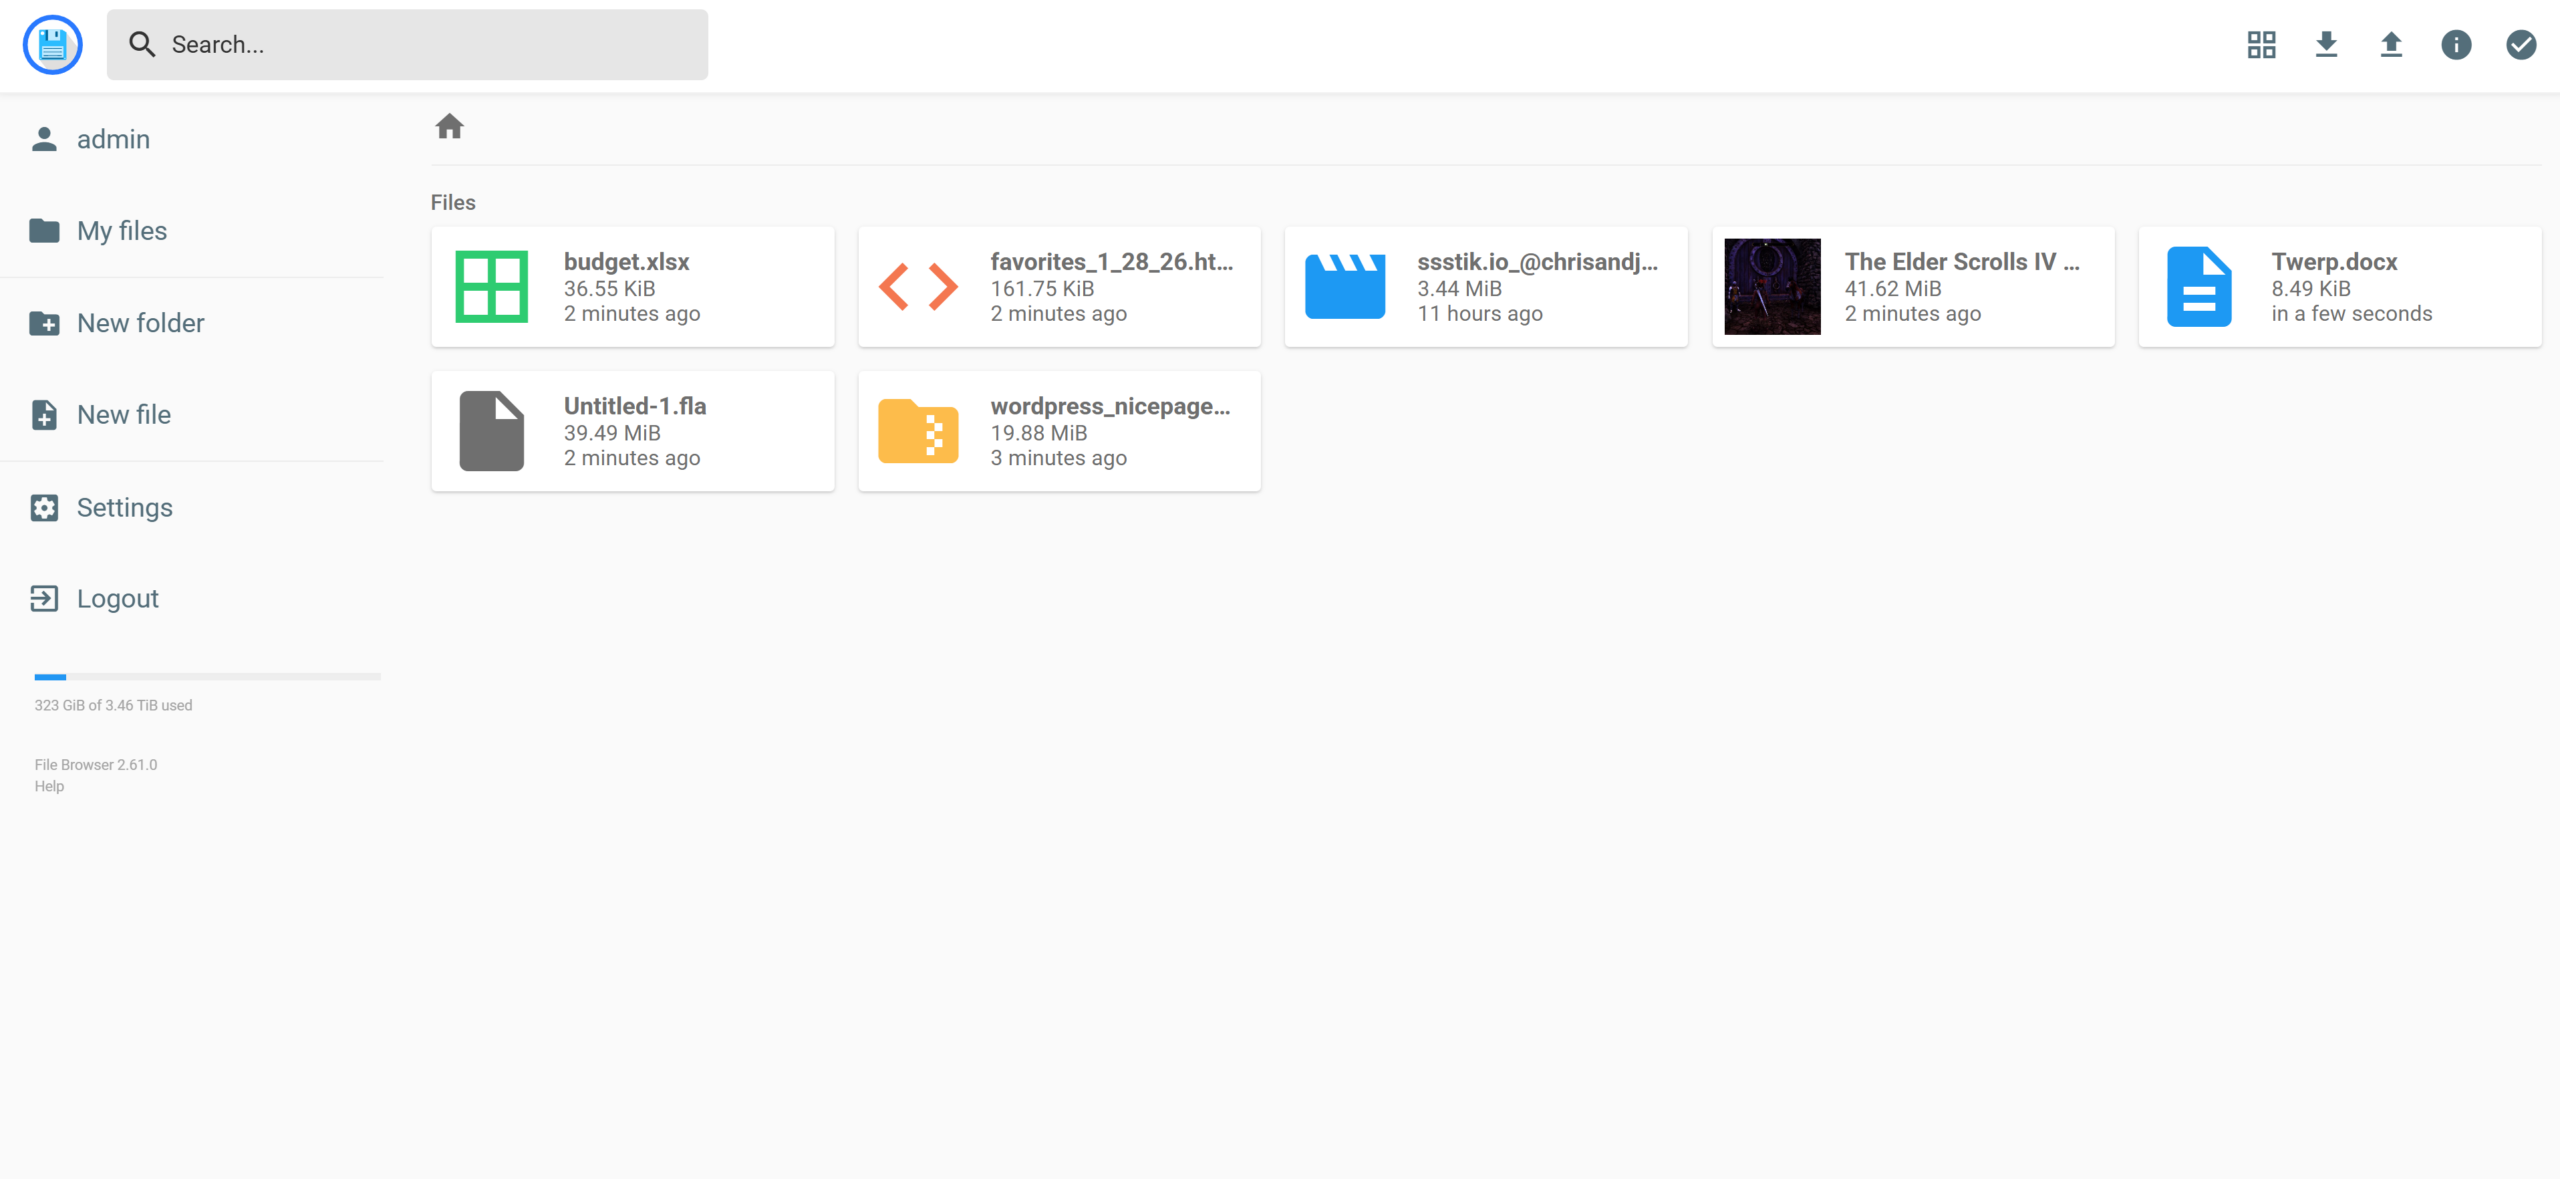
Task: Open My files in sidebar
Action: [x=121, y=231]
